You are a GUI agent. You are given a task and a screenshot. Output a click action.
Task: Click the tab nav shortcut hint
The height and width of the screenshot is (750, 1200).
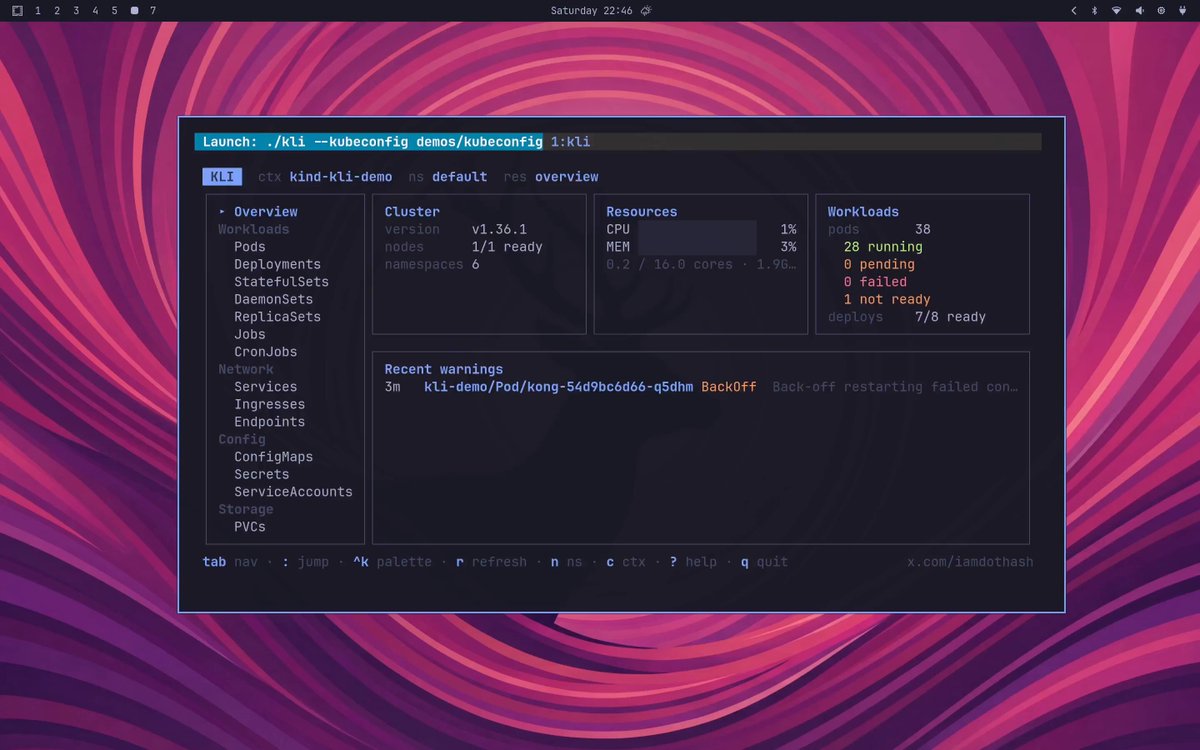pyautogui.click(x=230, y=562)
